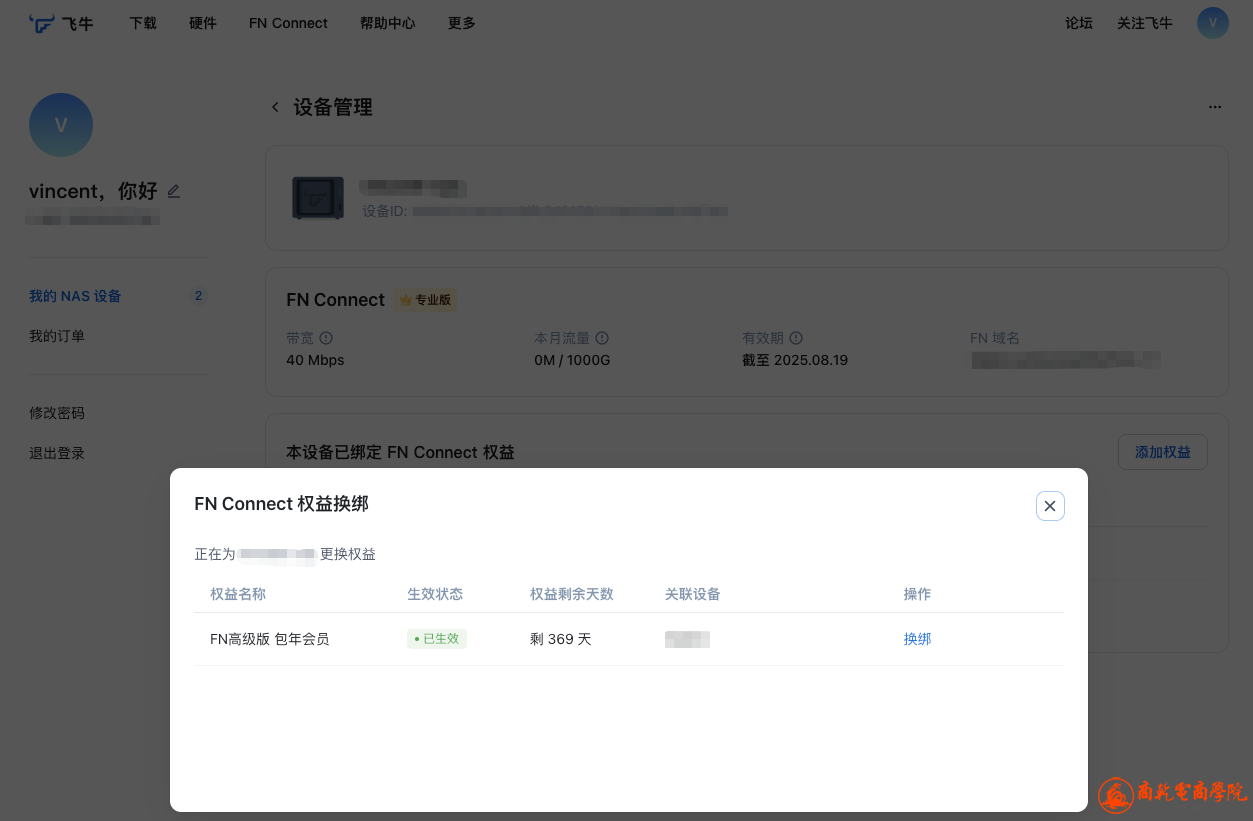Edit the vincent nickname pencil icon
Image resolution: width=1253 pixels, height=821 pixels.
[174, 191]
